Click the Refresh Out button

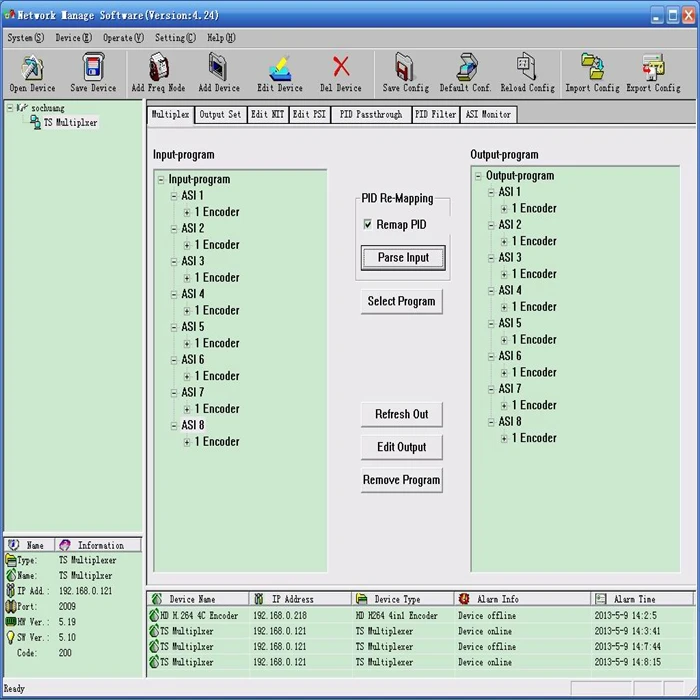(x=401, y=414)
